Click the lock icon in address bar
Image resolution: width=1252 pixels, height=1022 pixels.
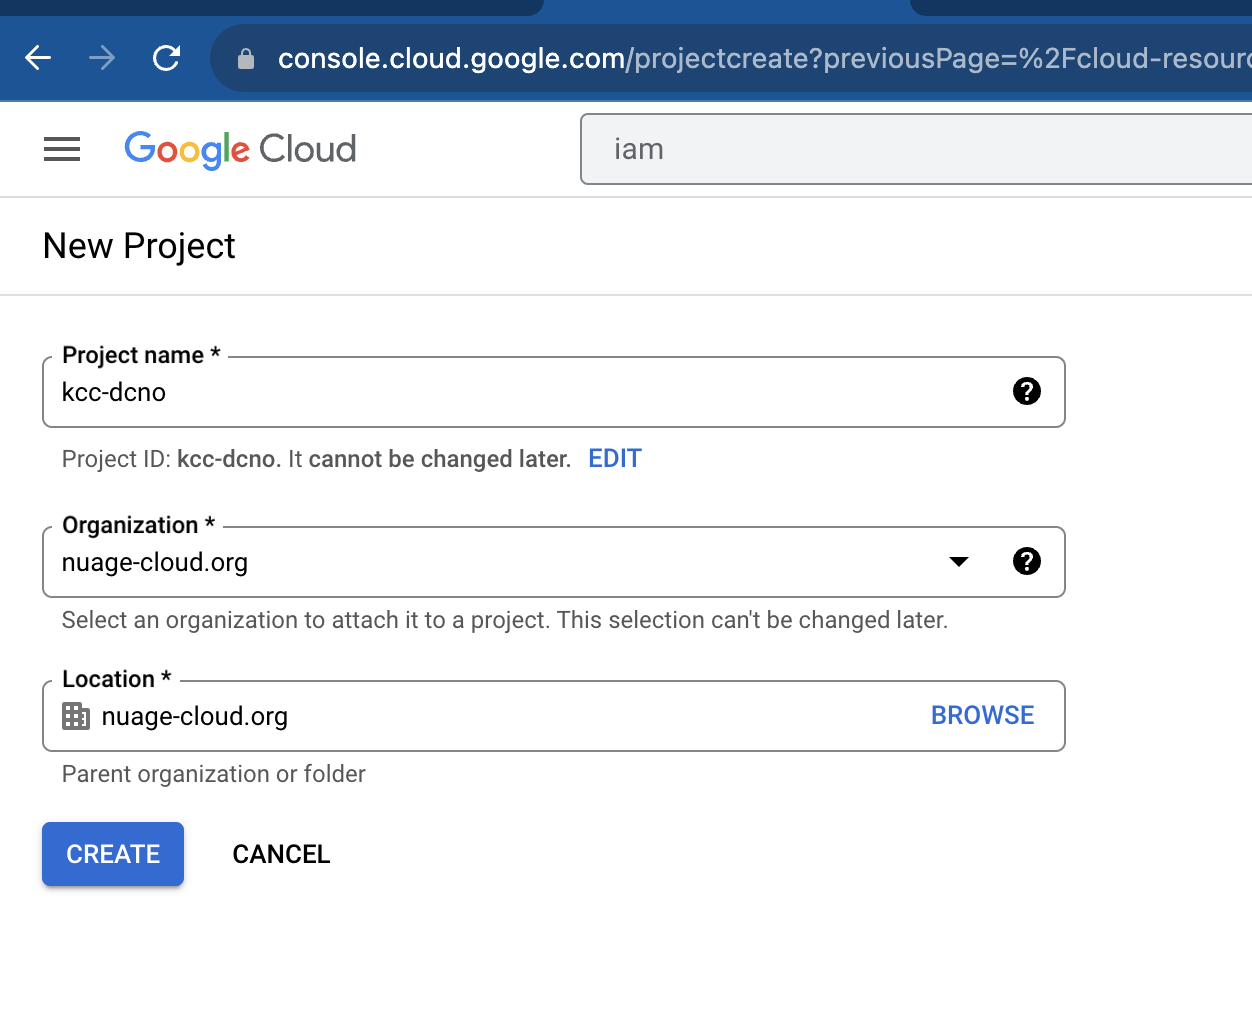click(246, 59)
